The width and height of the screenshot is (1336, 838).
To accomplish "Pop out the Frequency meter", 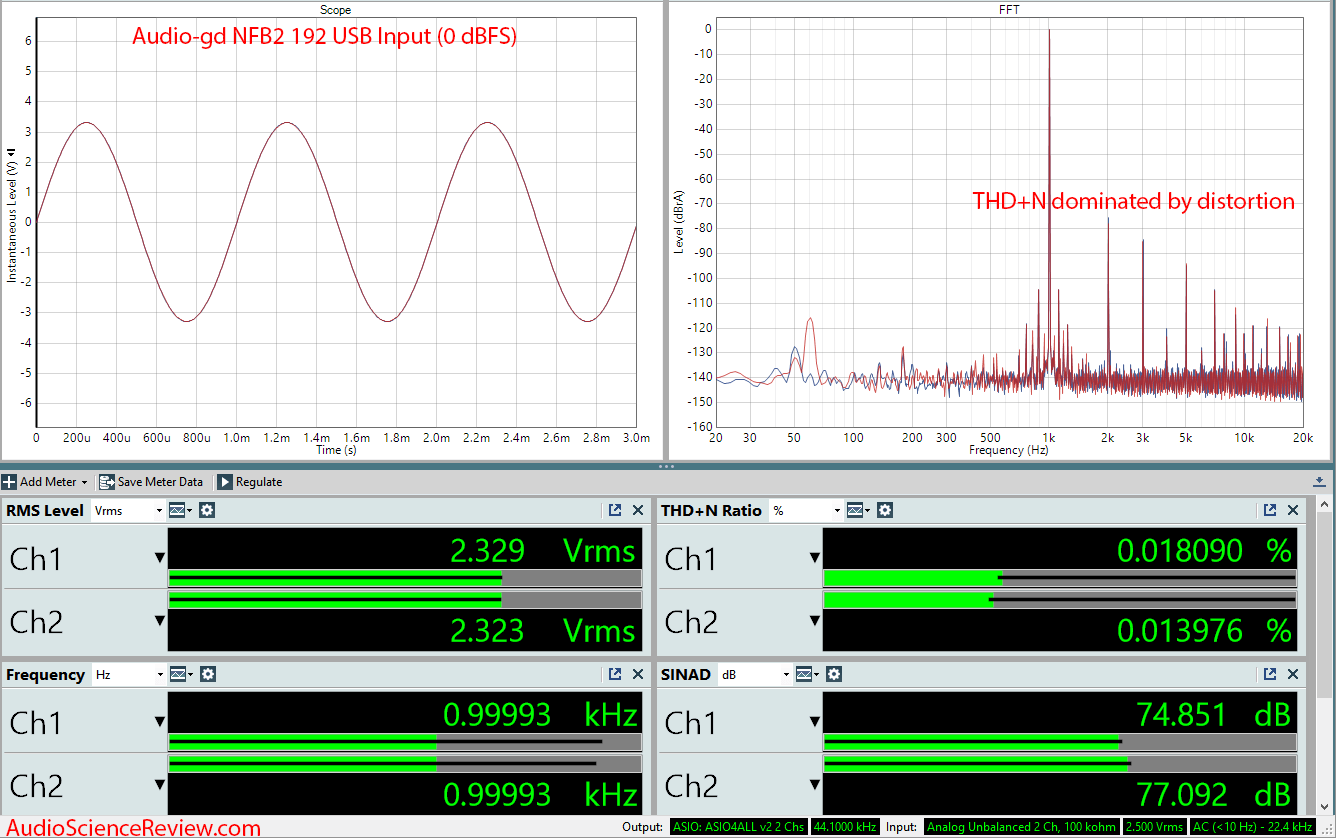I will pos(615,674).
